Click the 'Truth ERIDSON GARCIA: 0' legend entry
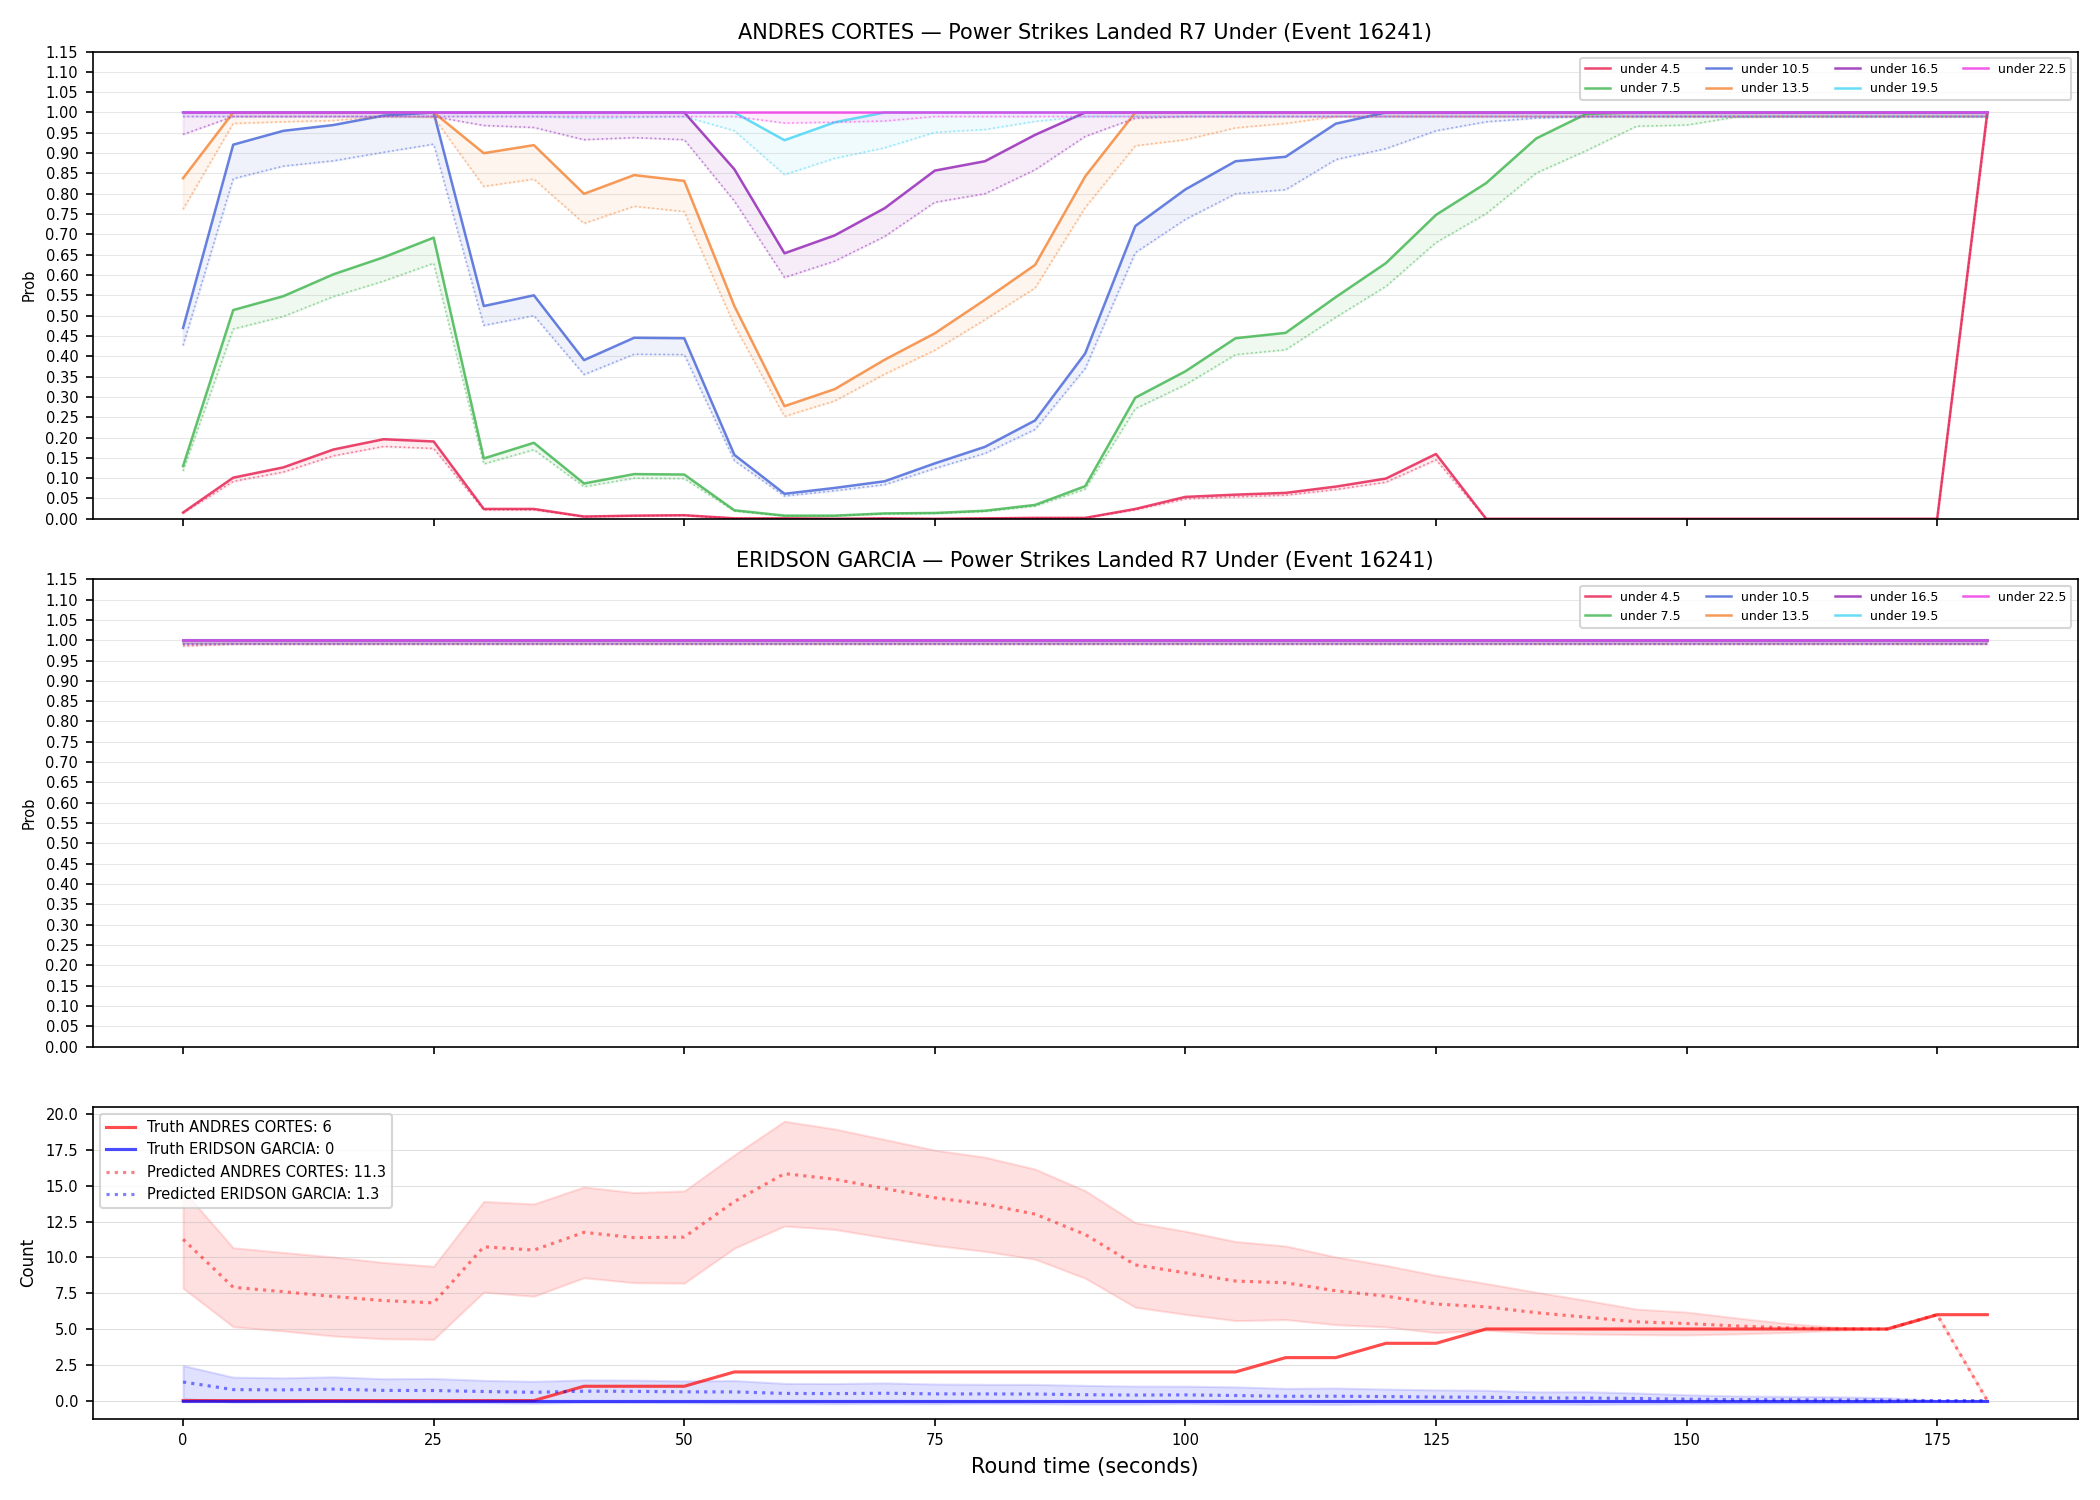The width and height of the screenshot is (2100, 1500). (x=219, y=1149)
